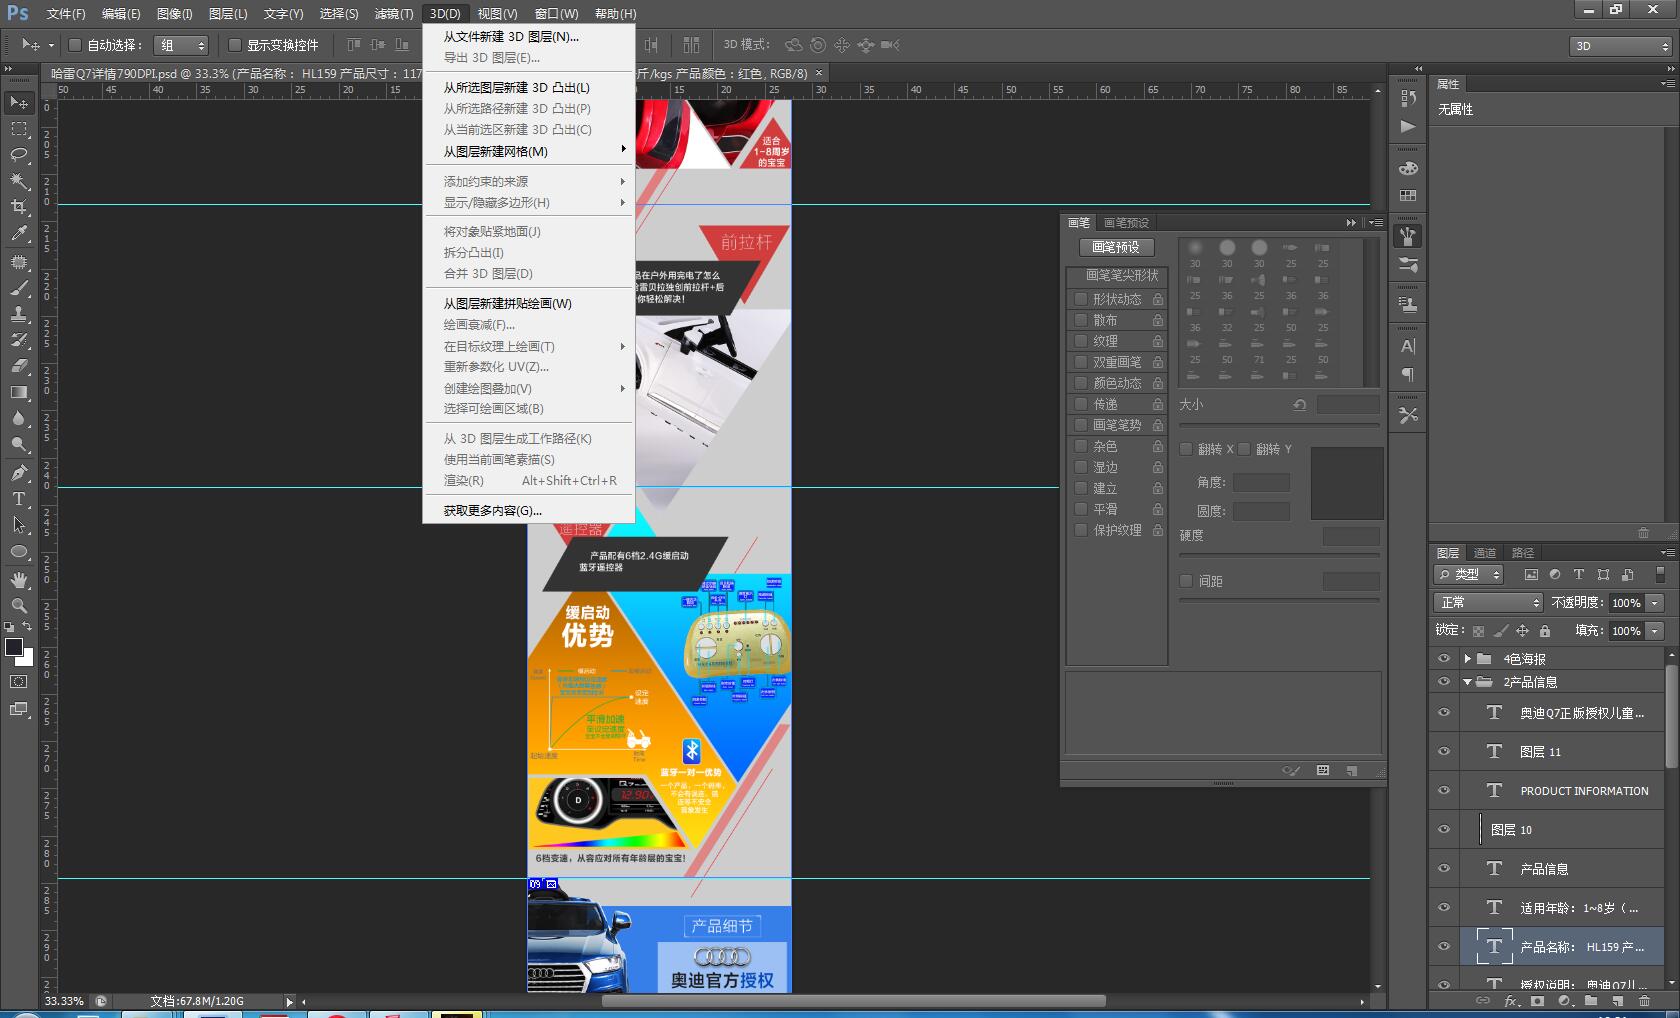Expand the 4色海报 layer group
This screenshot has width=1680, height=1018.
(1467, 659)
